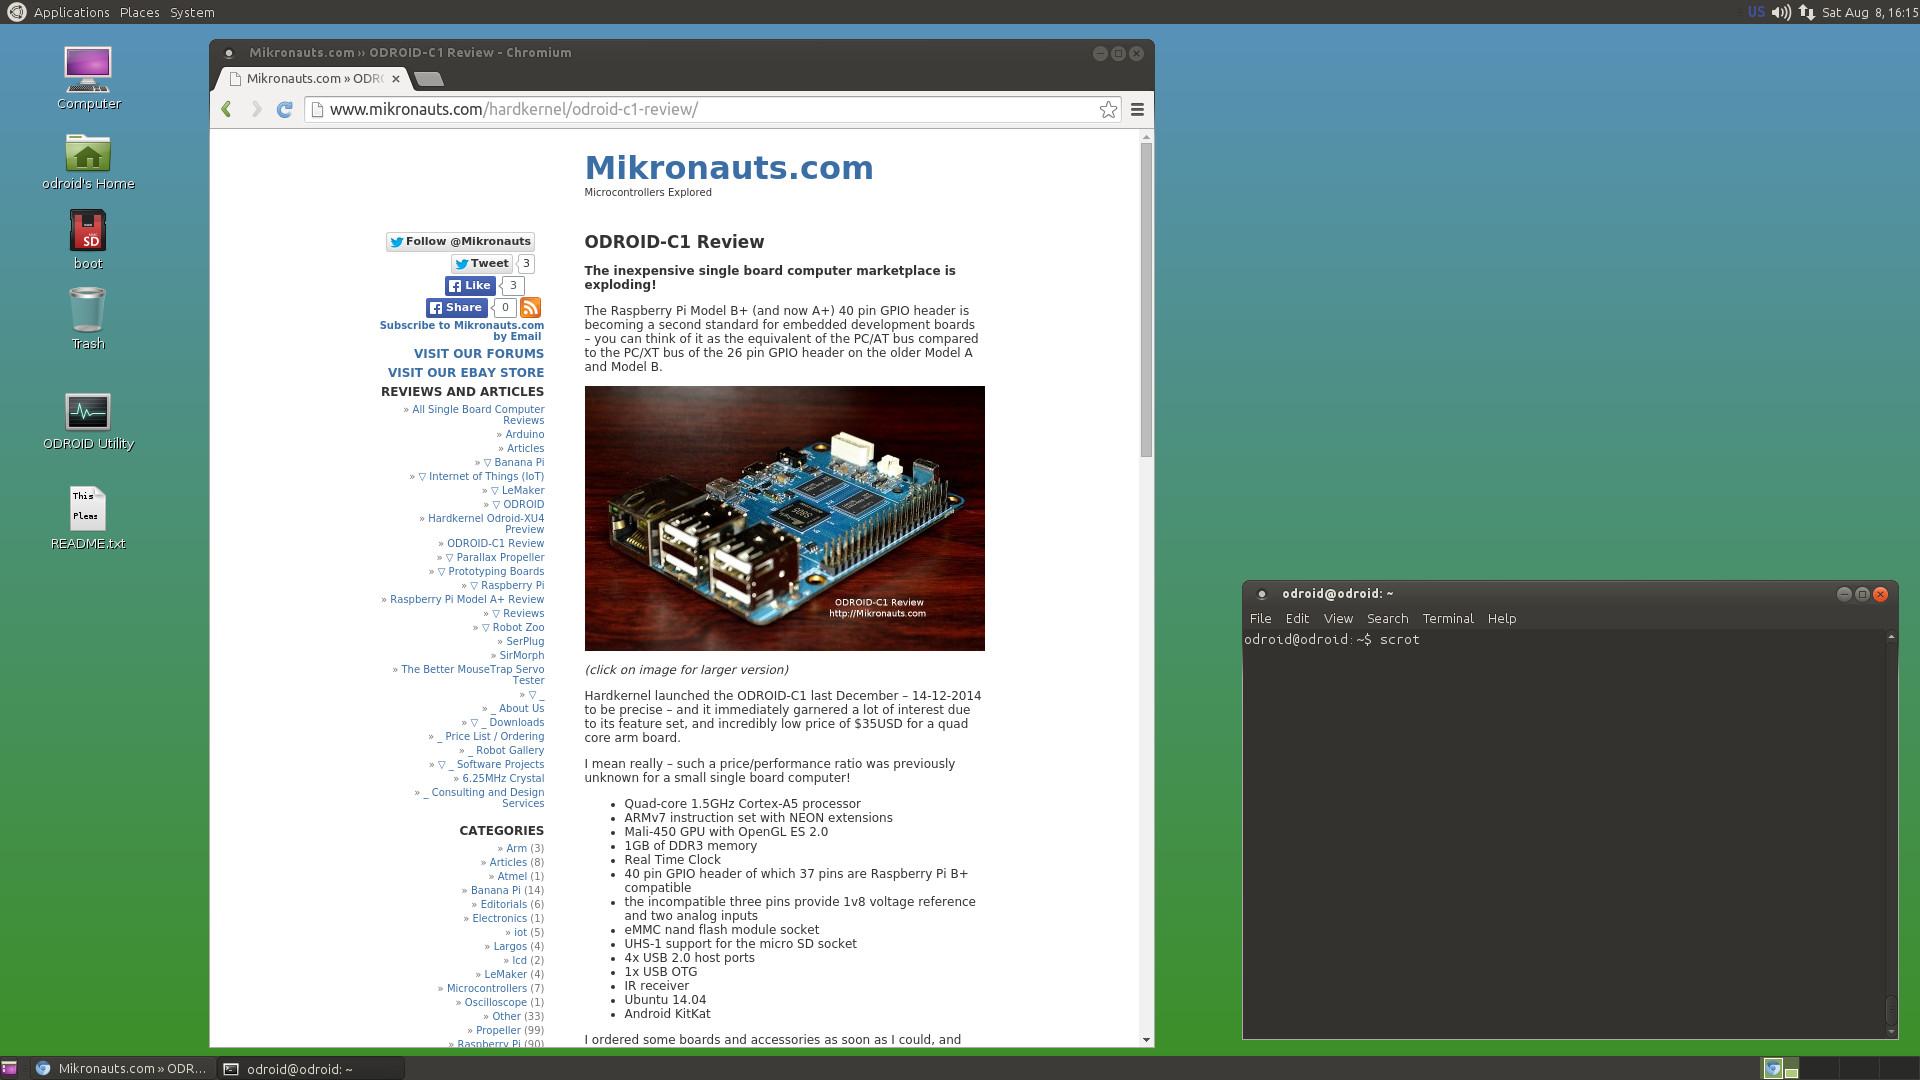Switch to first workspace in pager
1920x1080 pixels.
pyautogui.click(x=1780, y=1068)
